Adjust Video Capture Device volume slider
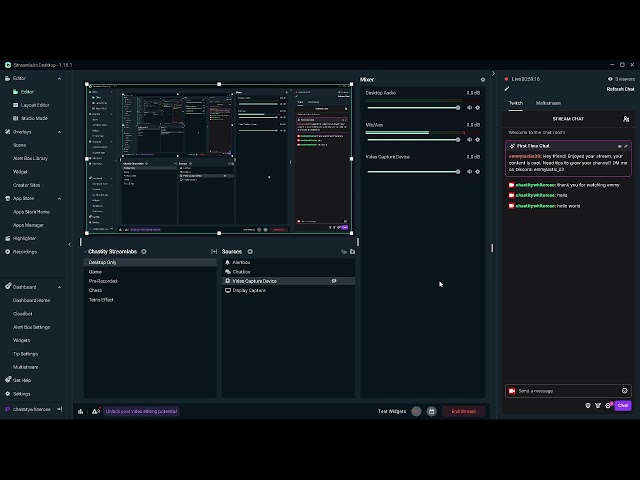This screenshot has width=640, height=480. [x=413, y=171]
